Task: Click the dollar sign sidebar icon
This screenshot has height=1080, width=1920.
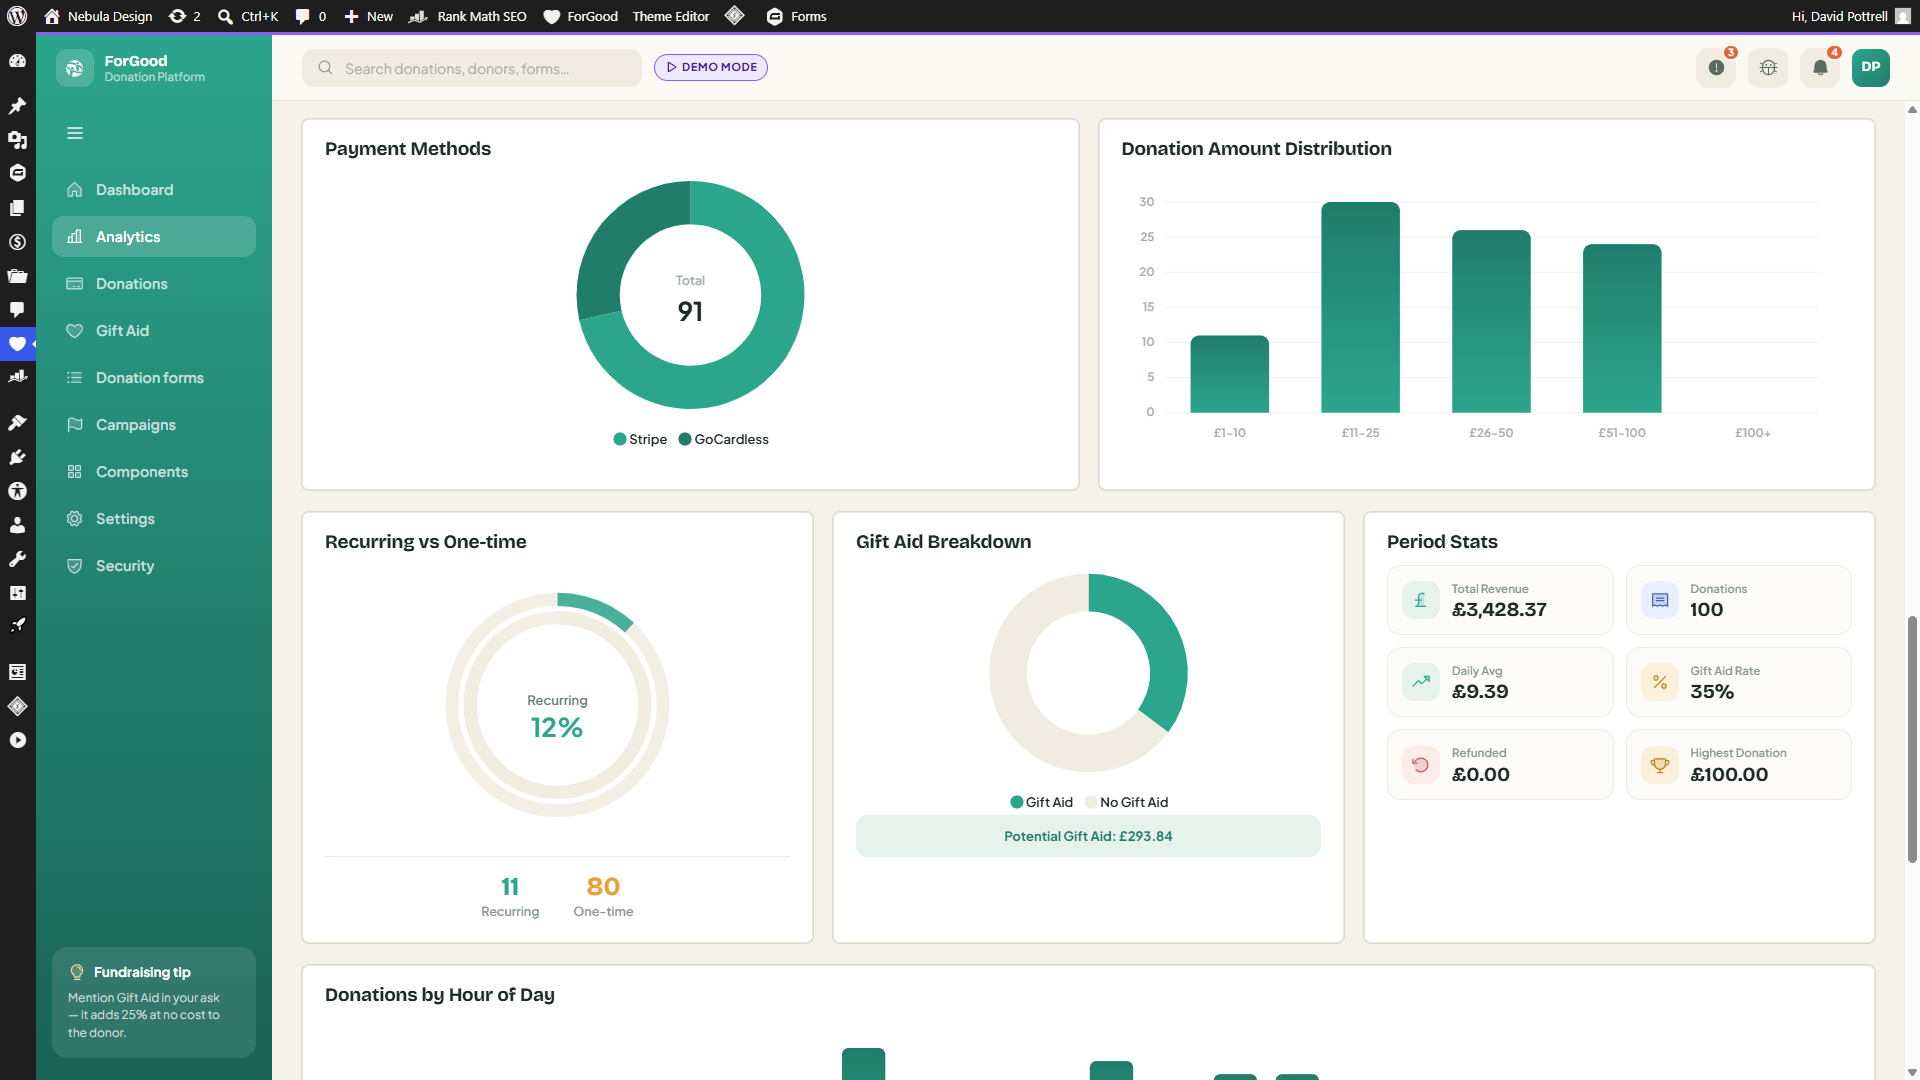Action: coord(17,242)
